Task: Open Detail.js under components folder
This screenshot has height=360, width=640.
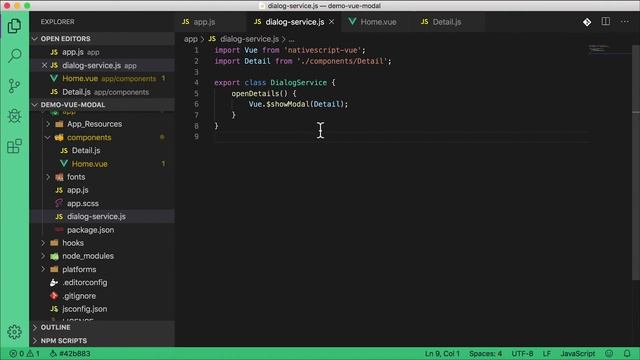Action: point(86,151)
